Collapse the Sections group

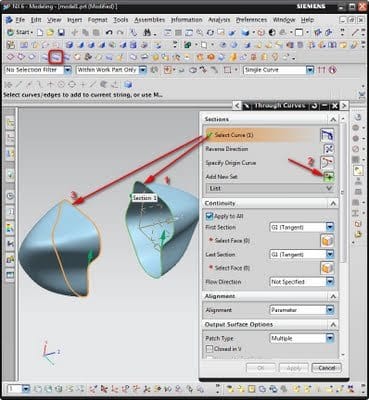333,119
